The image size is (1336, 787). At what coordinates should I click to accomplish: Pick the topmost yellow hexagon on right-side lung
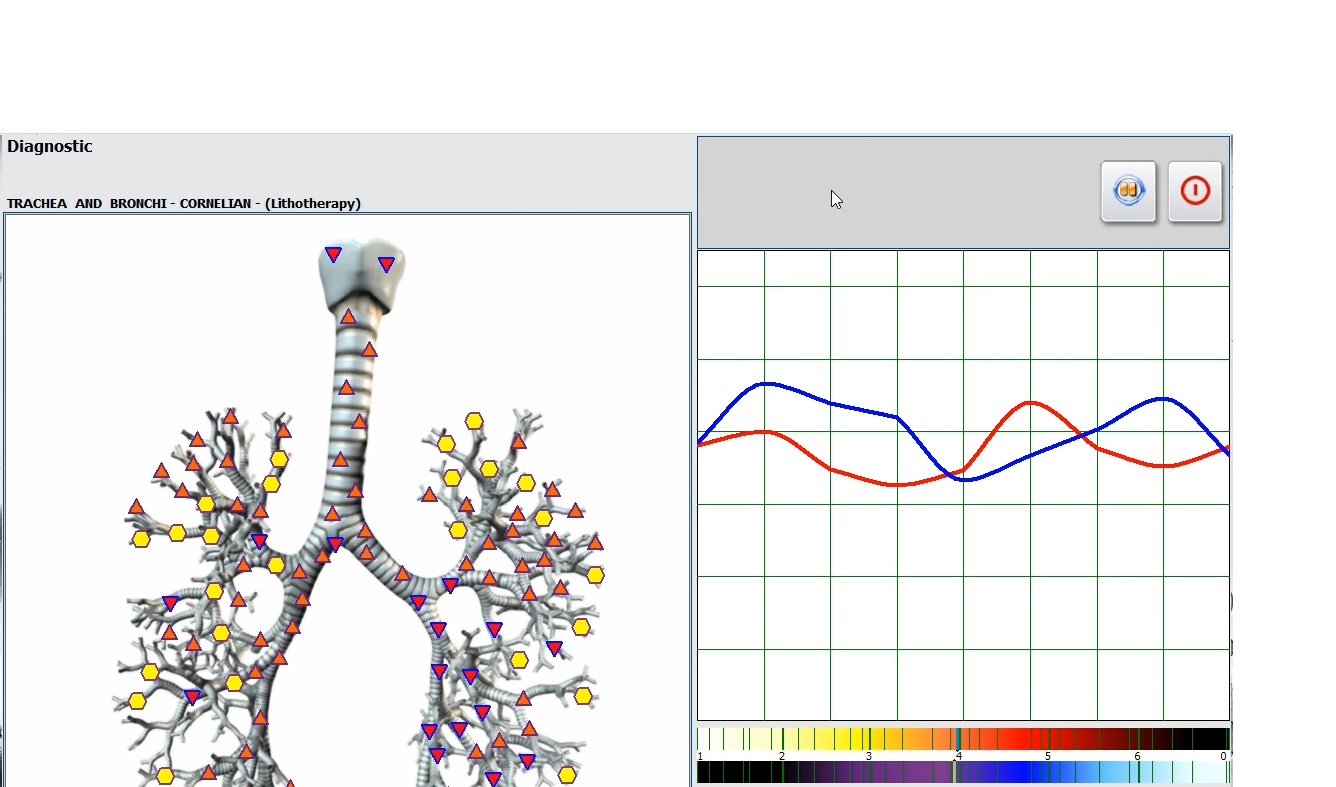(474, 422)
